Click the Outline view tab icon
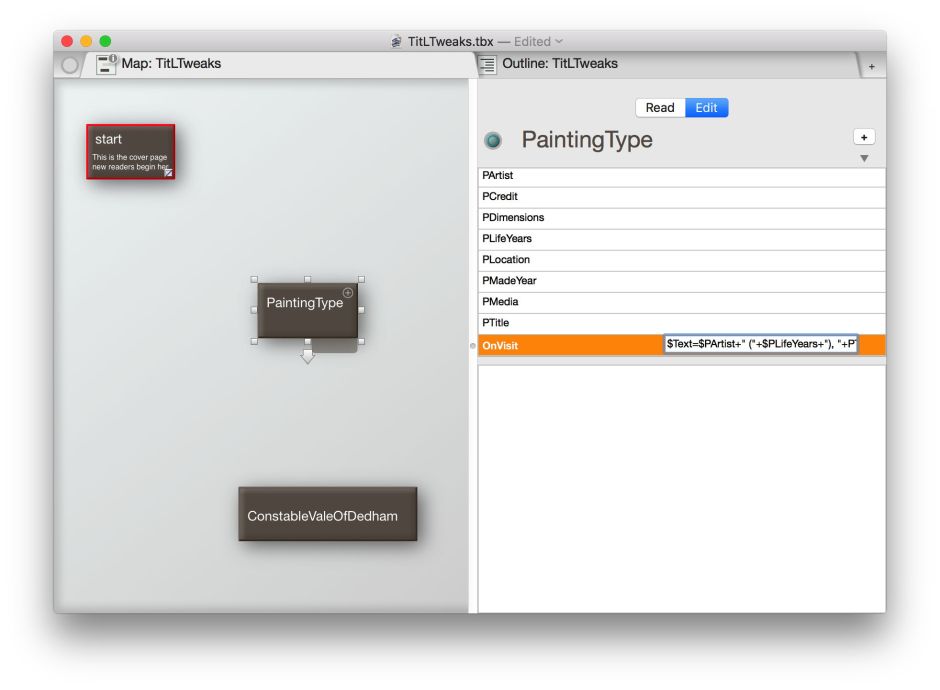This screenshot has height=690, width=940. [488, 65]
